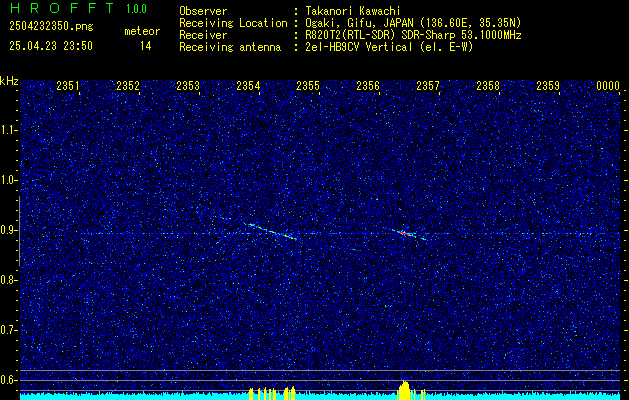Image resolution: width=629 pixels, height=400 pixels.
Task: Click the red-peaked meteor echo near 2356
Action: coord(405,233)
